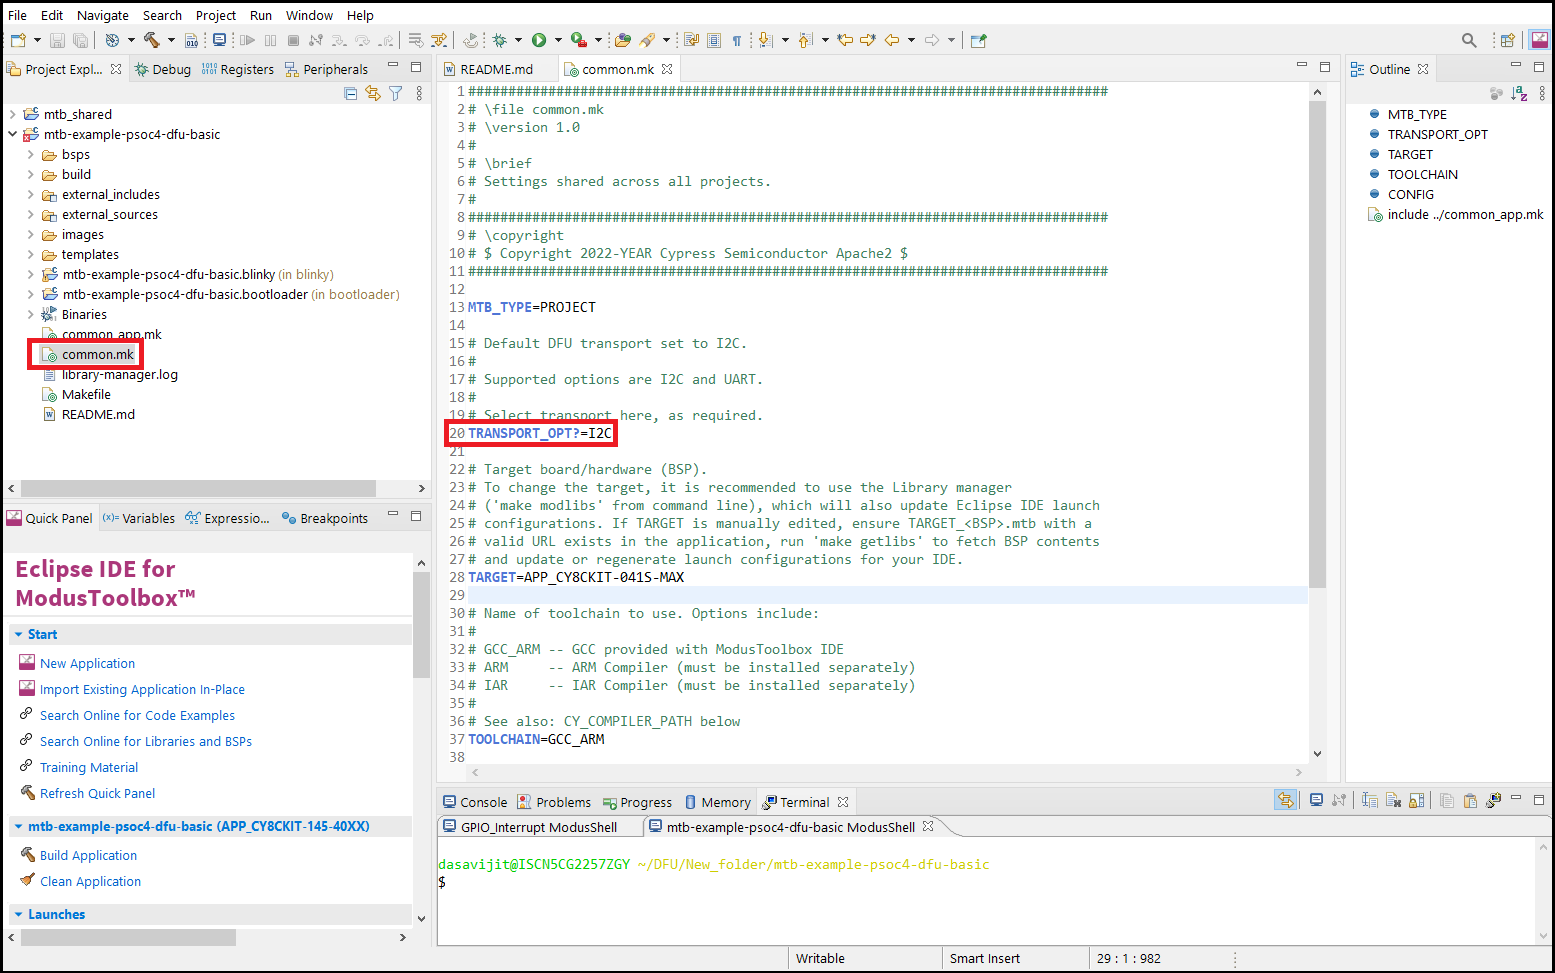Click the Project Explorer horizontal scrollbar
The image size is (1555, 973).
198,488
